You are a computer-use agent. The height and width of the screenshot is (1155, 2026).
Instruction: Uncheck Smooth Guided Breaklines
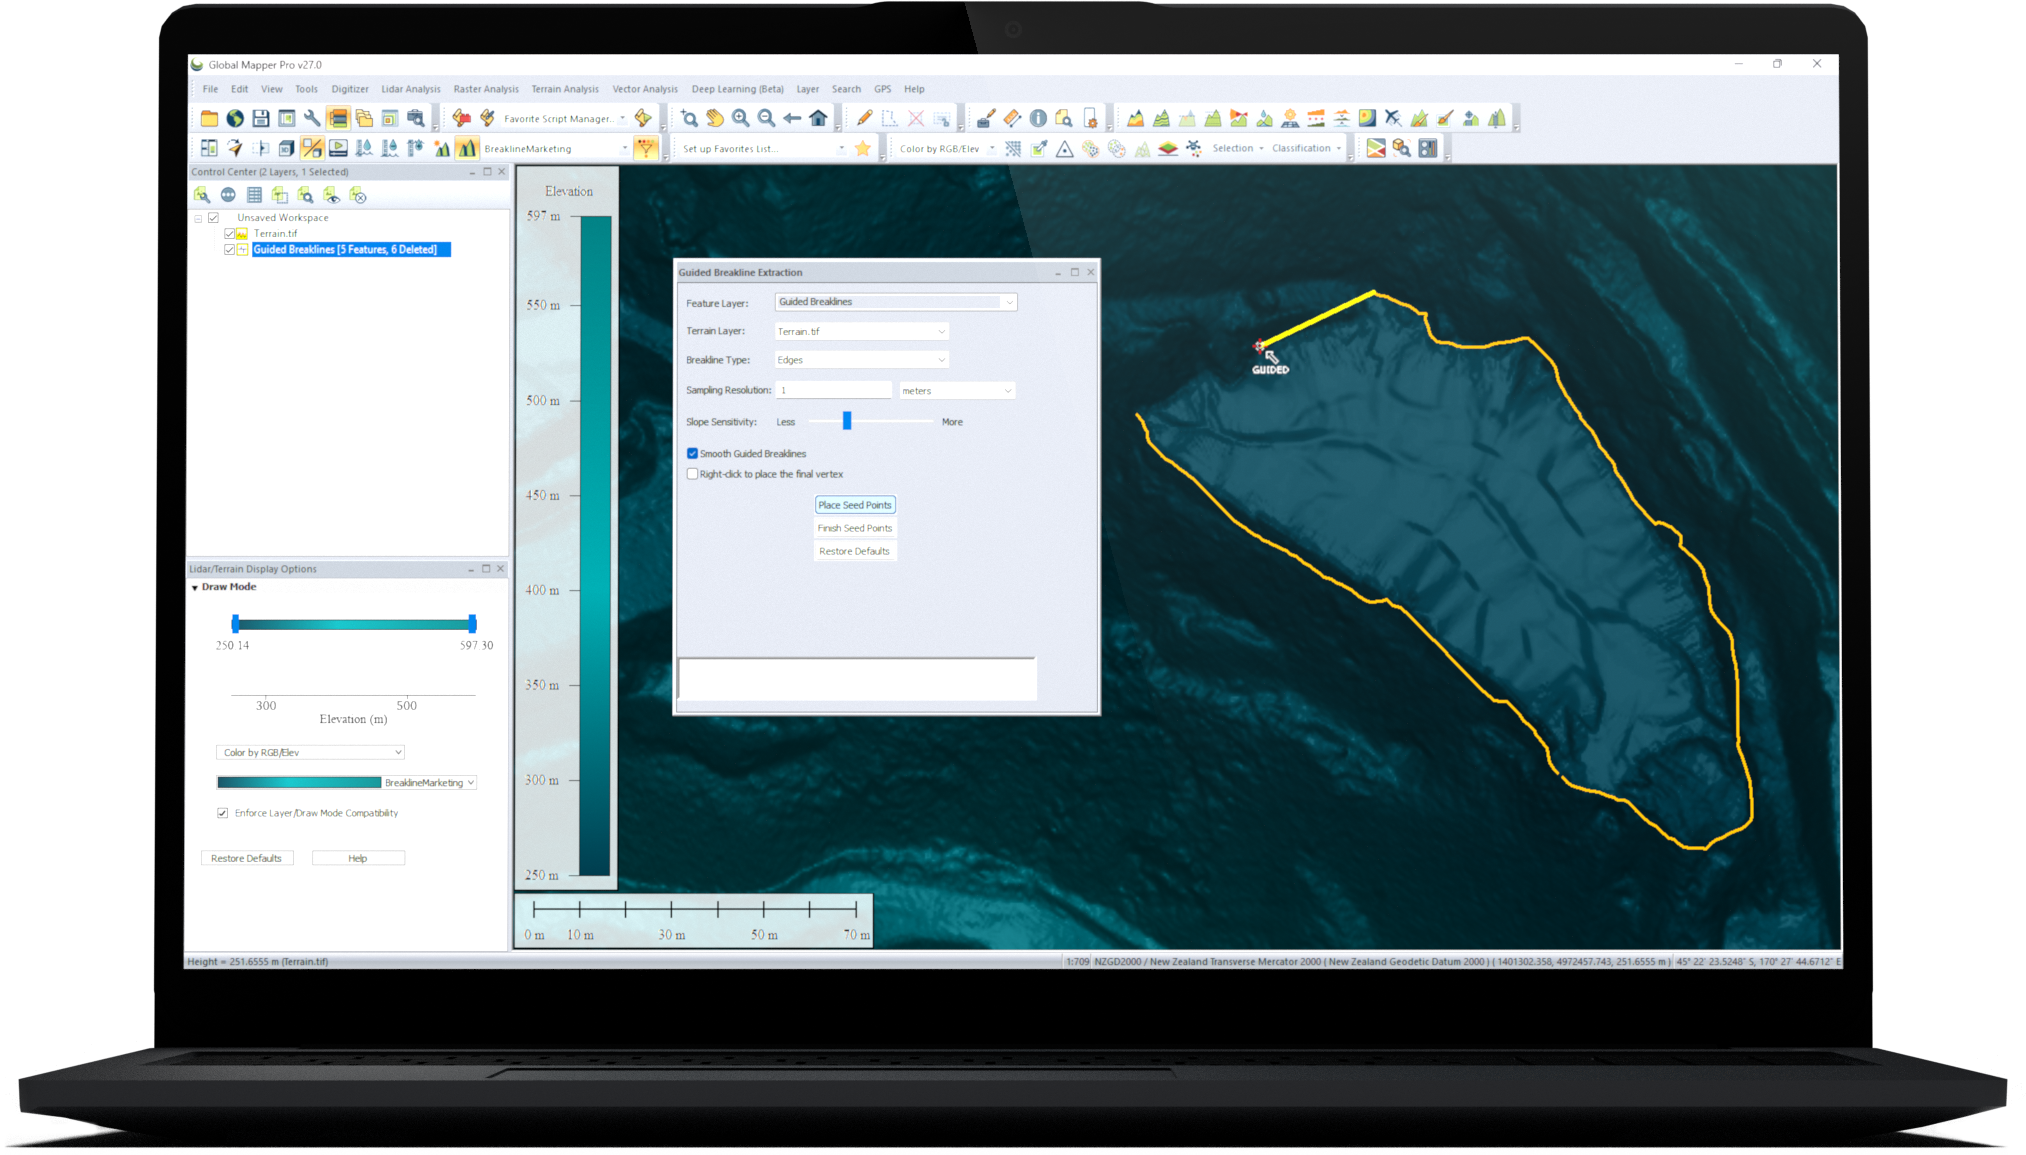[692, 453]
